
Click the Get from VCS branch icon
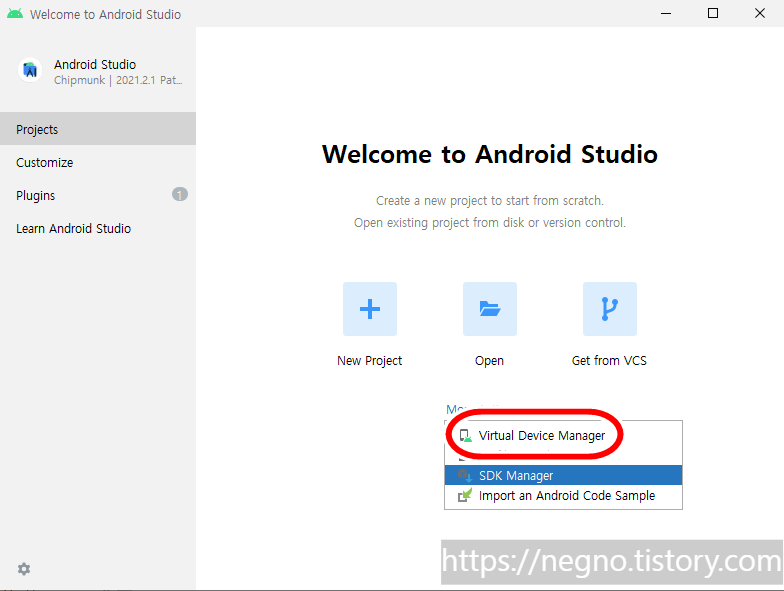tap(610, 308)
